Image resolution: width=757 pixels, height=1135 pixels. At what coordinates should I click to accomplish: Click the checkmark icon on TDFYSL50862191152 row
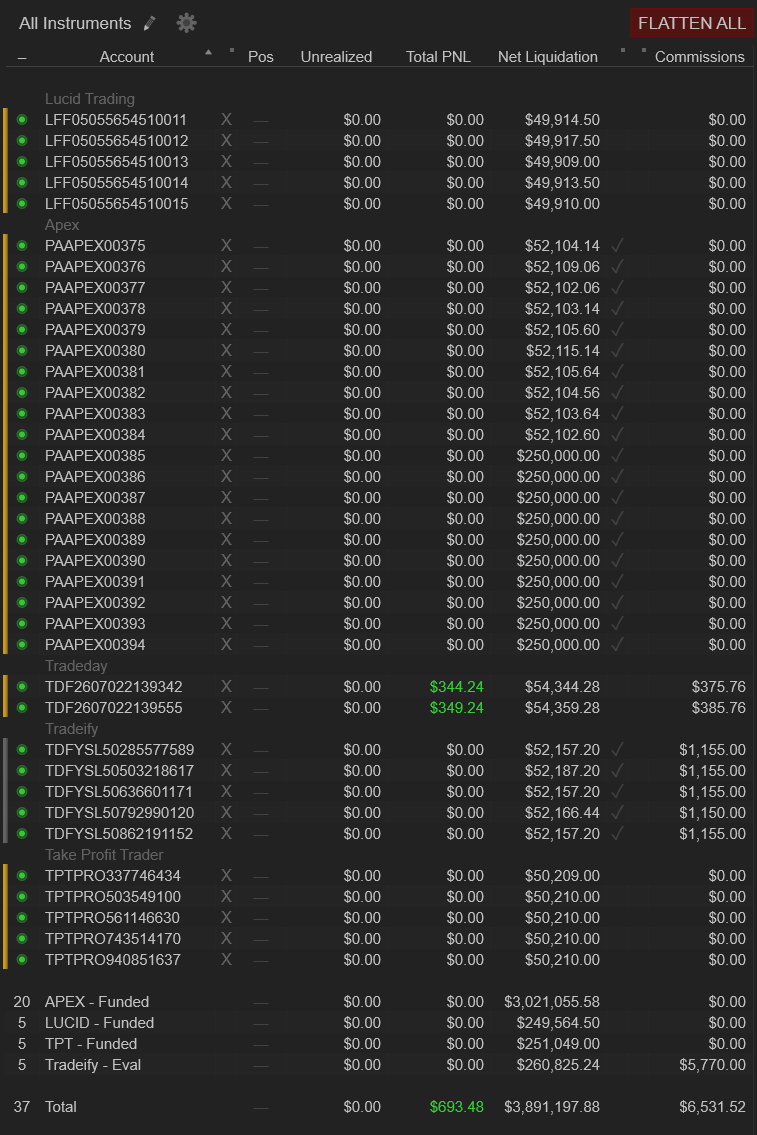[617, 833]
